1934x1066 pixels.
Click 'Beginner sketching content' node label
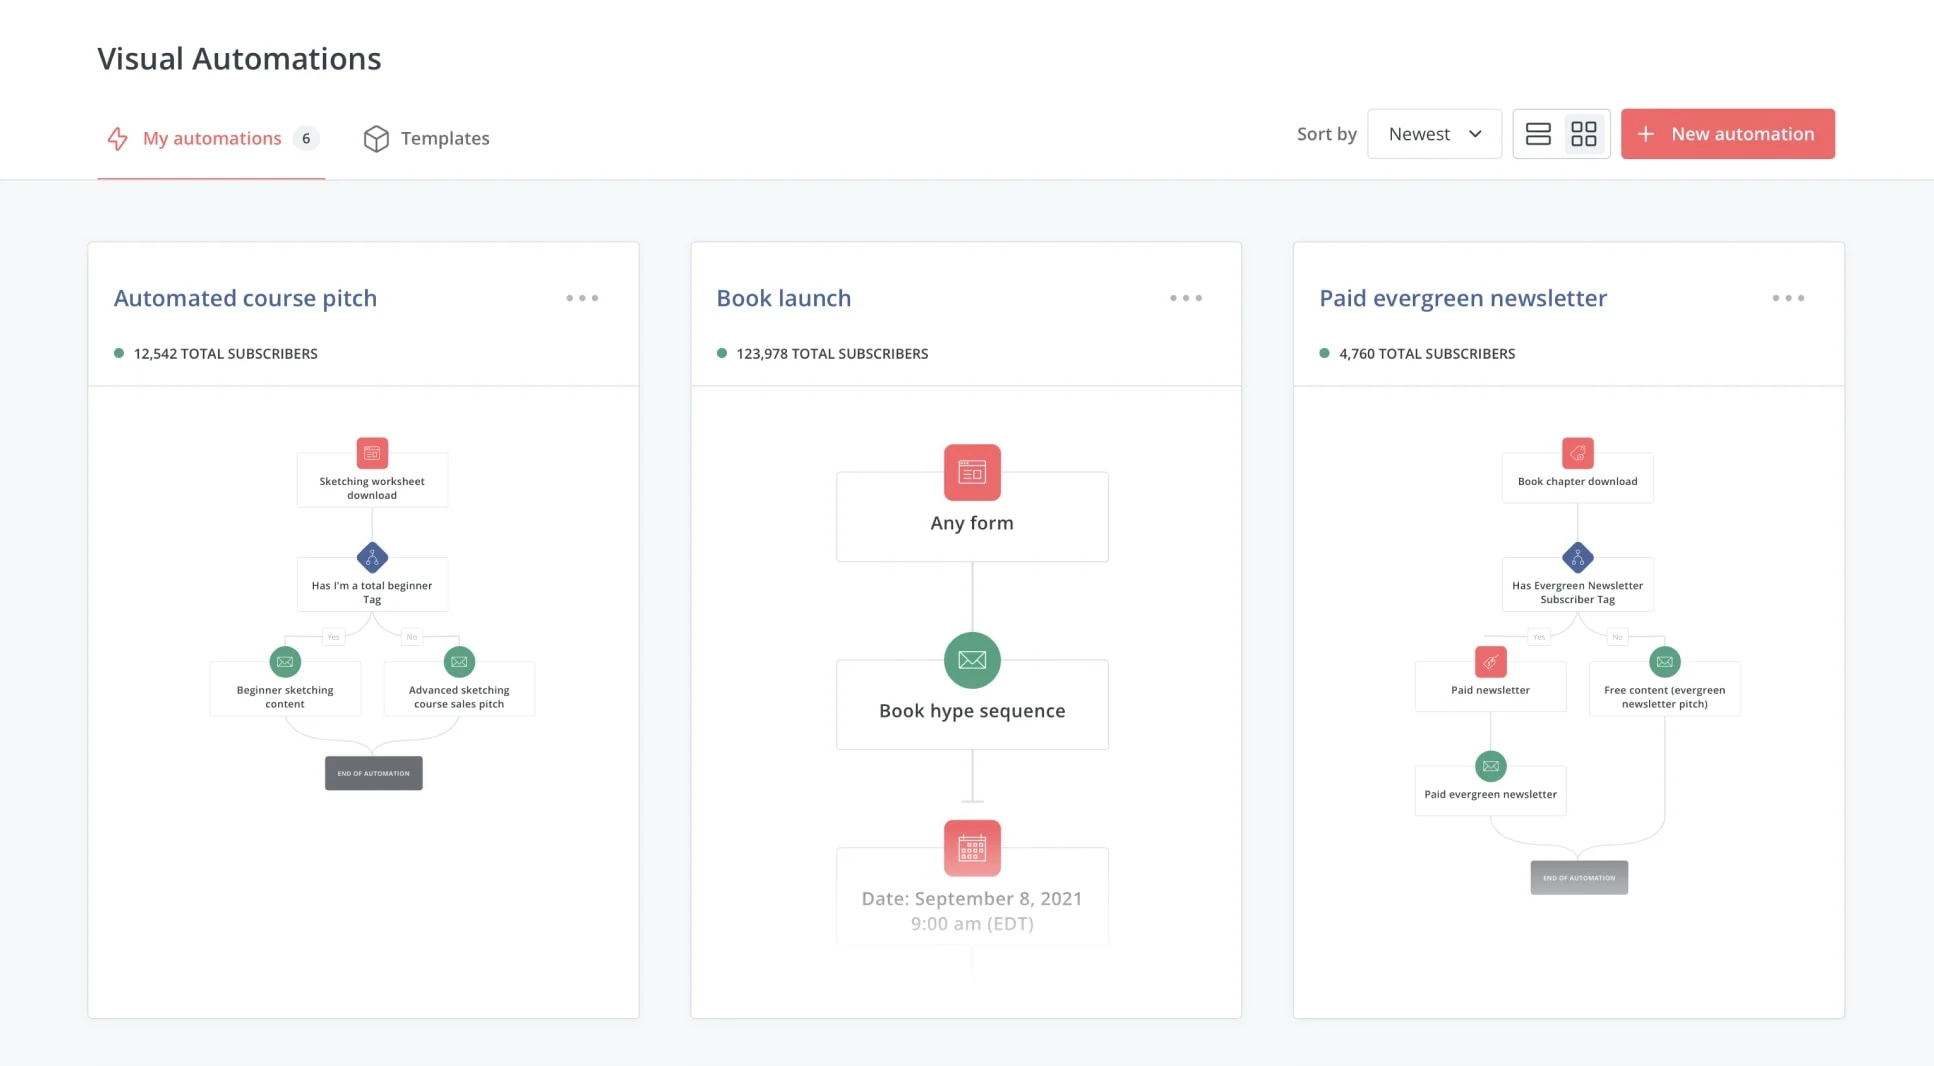click(x=285, y=697)
